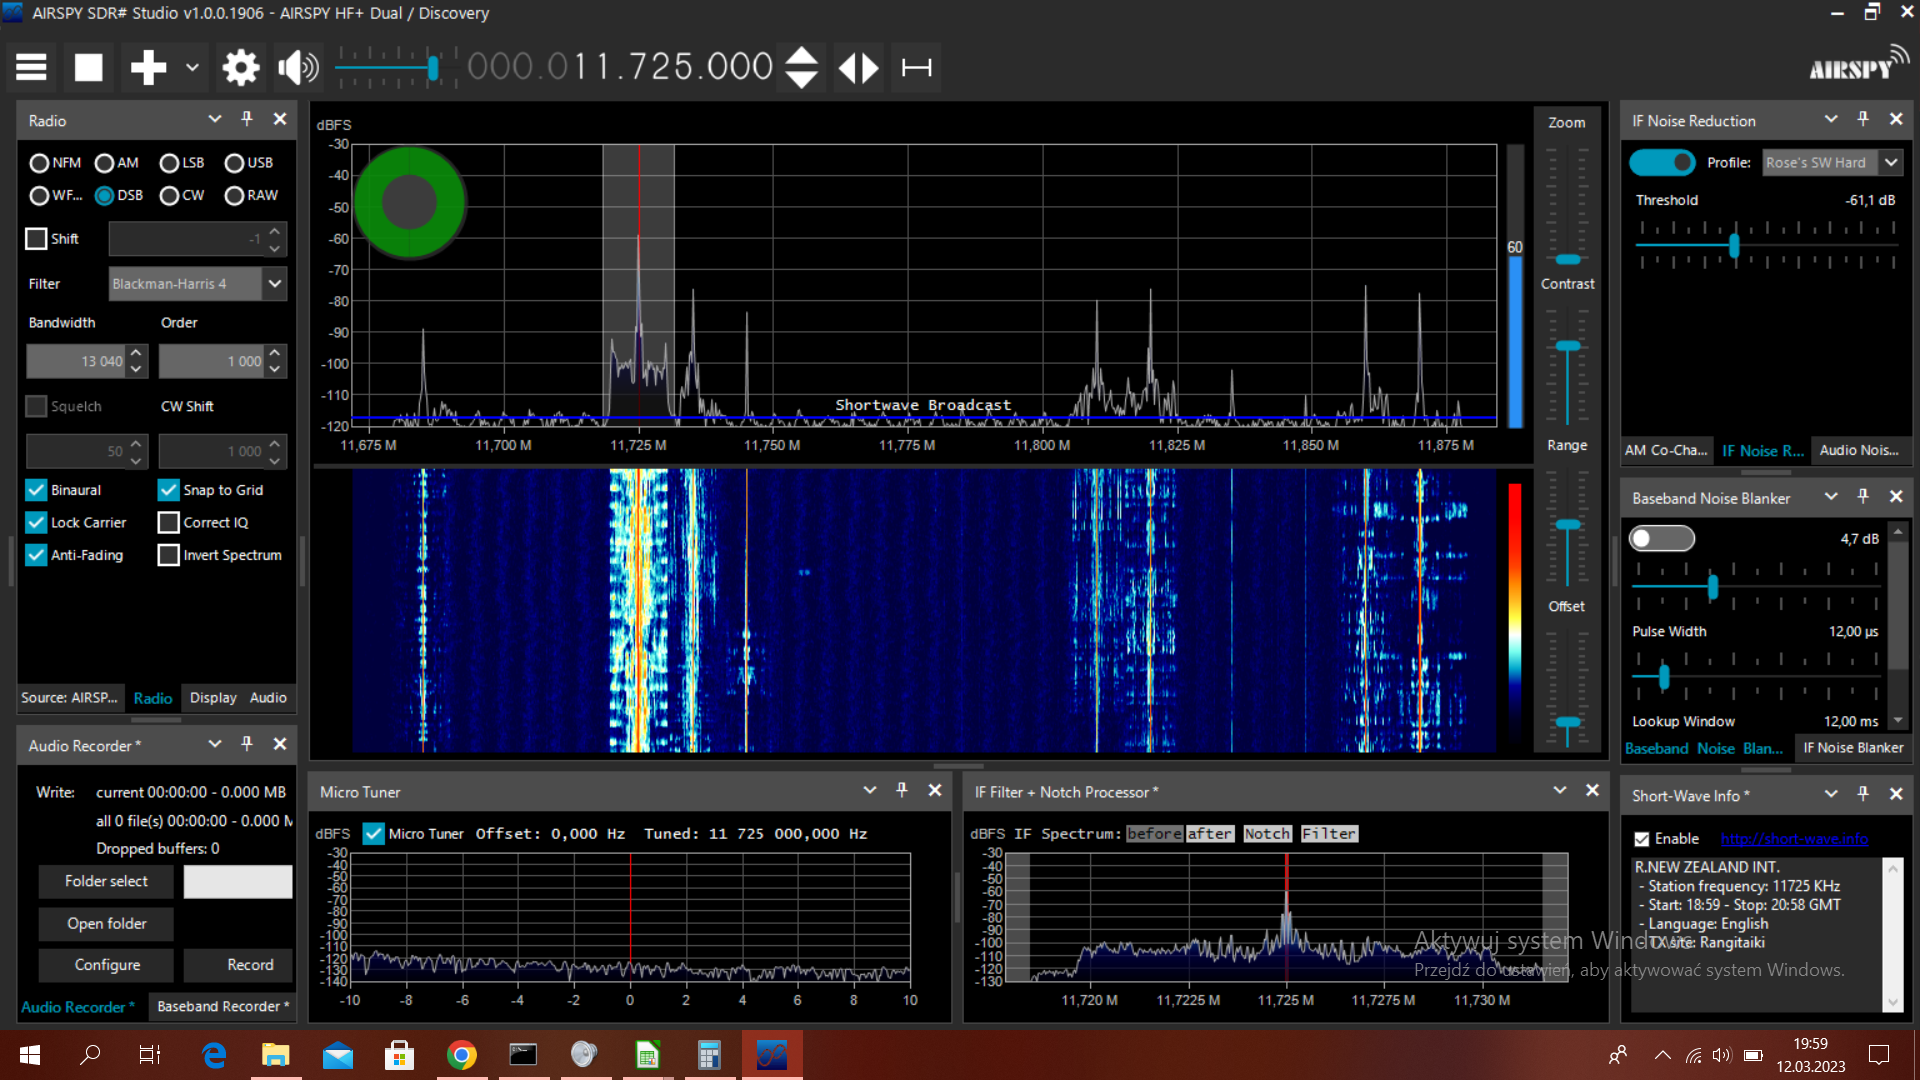Pin the Short-Wave Info panel

click(x=1863, y=793)
